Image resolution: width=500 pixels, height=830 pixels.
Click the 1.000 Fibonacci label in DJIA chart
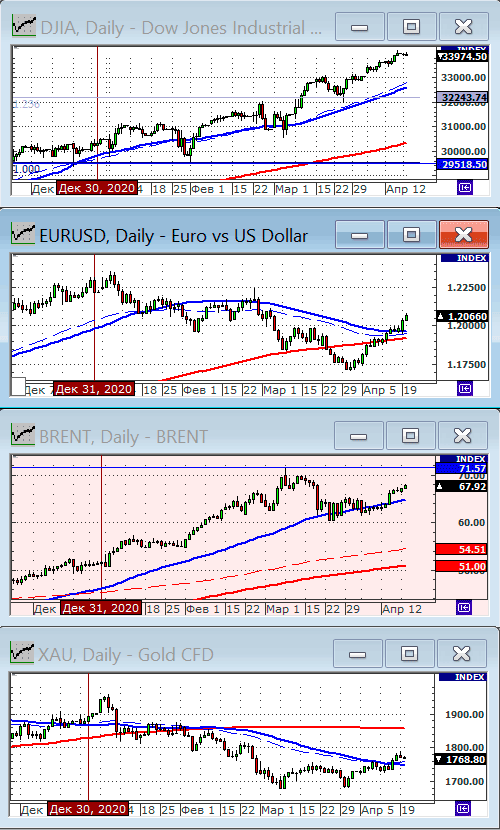pos(27,169)
